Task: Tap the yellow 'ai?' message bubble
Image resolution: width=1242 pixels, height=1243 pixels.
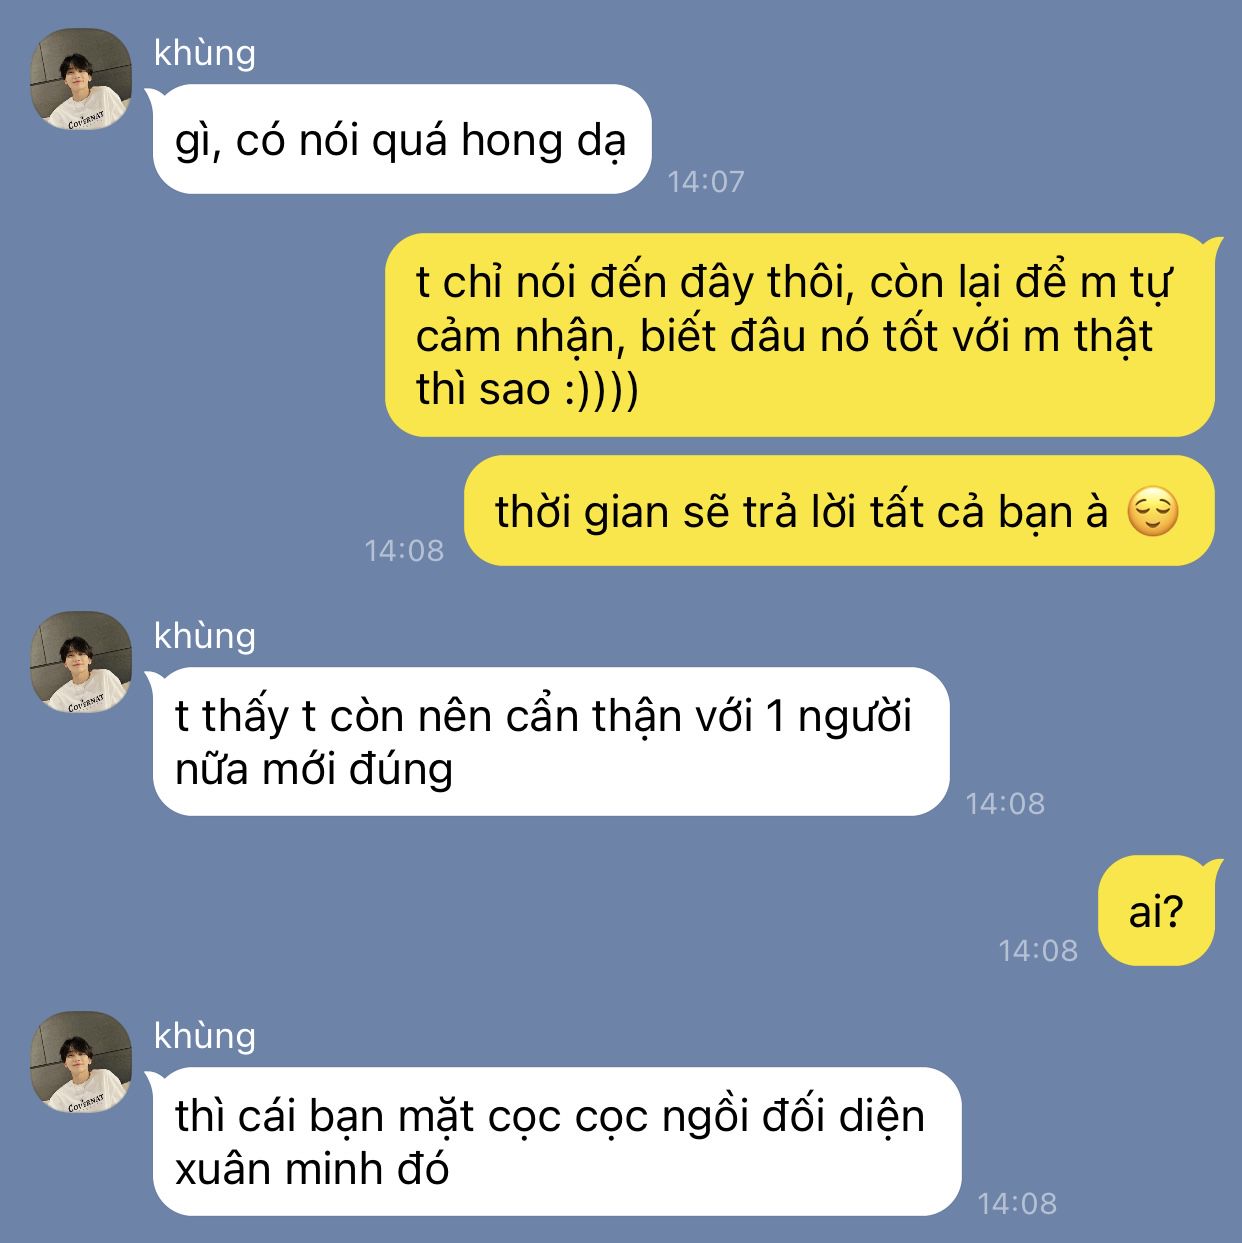Action: coord(1157,911)
